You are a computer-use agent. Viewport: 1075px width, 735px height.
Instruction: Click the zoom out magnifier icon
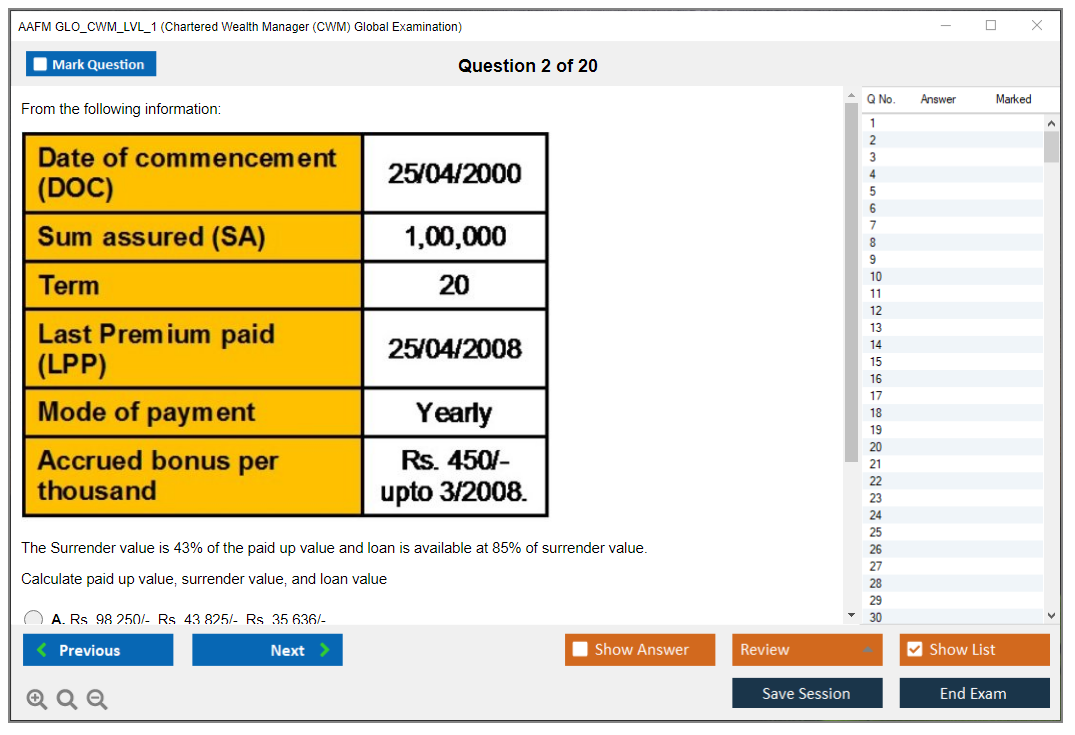(x=97, y=700)
